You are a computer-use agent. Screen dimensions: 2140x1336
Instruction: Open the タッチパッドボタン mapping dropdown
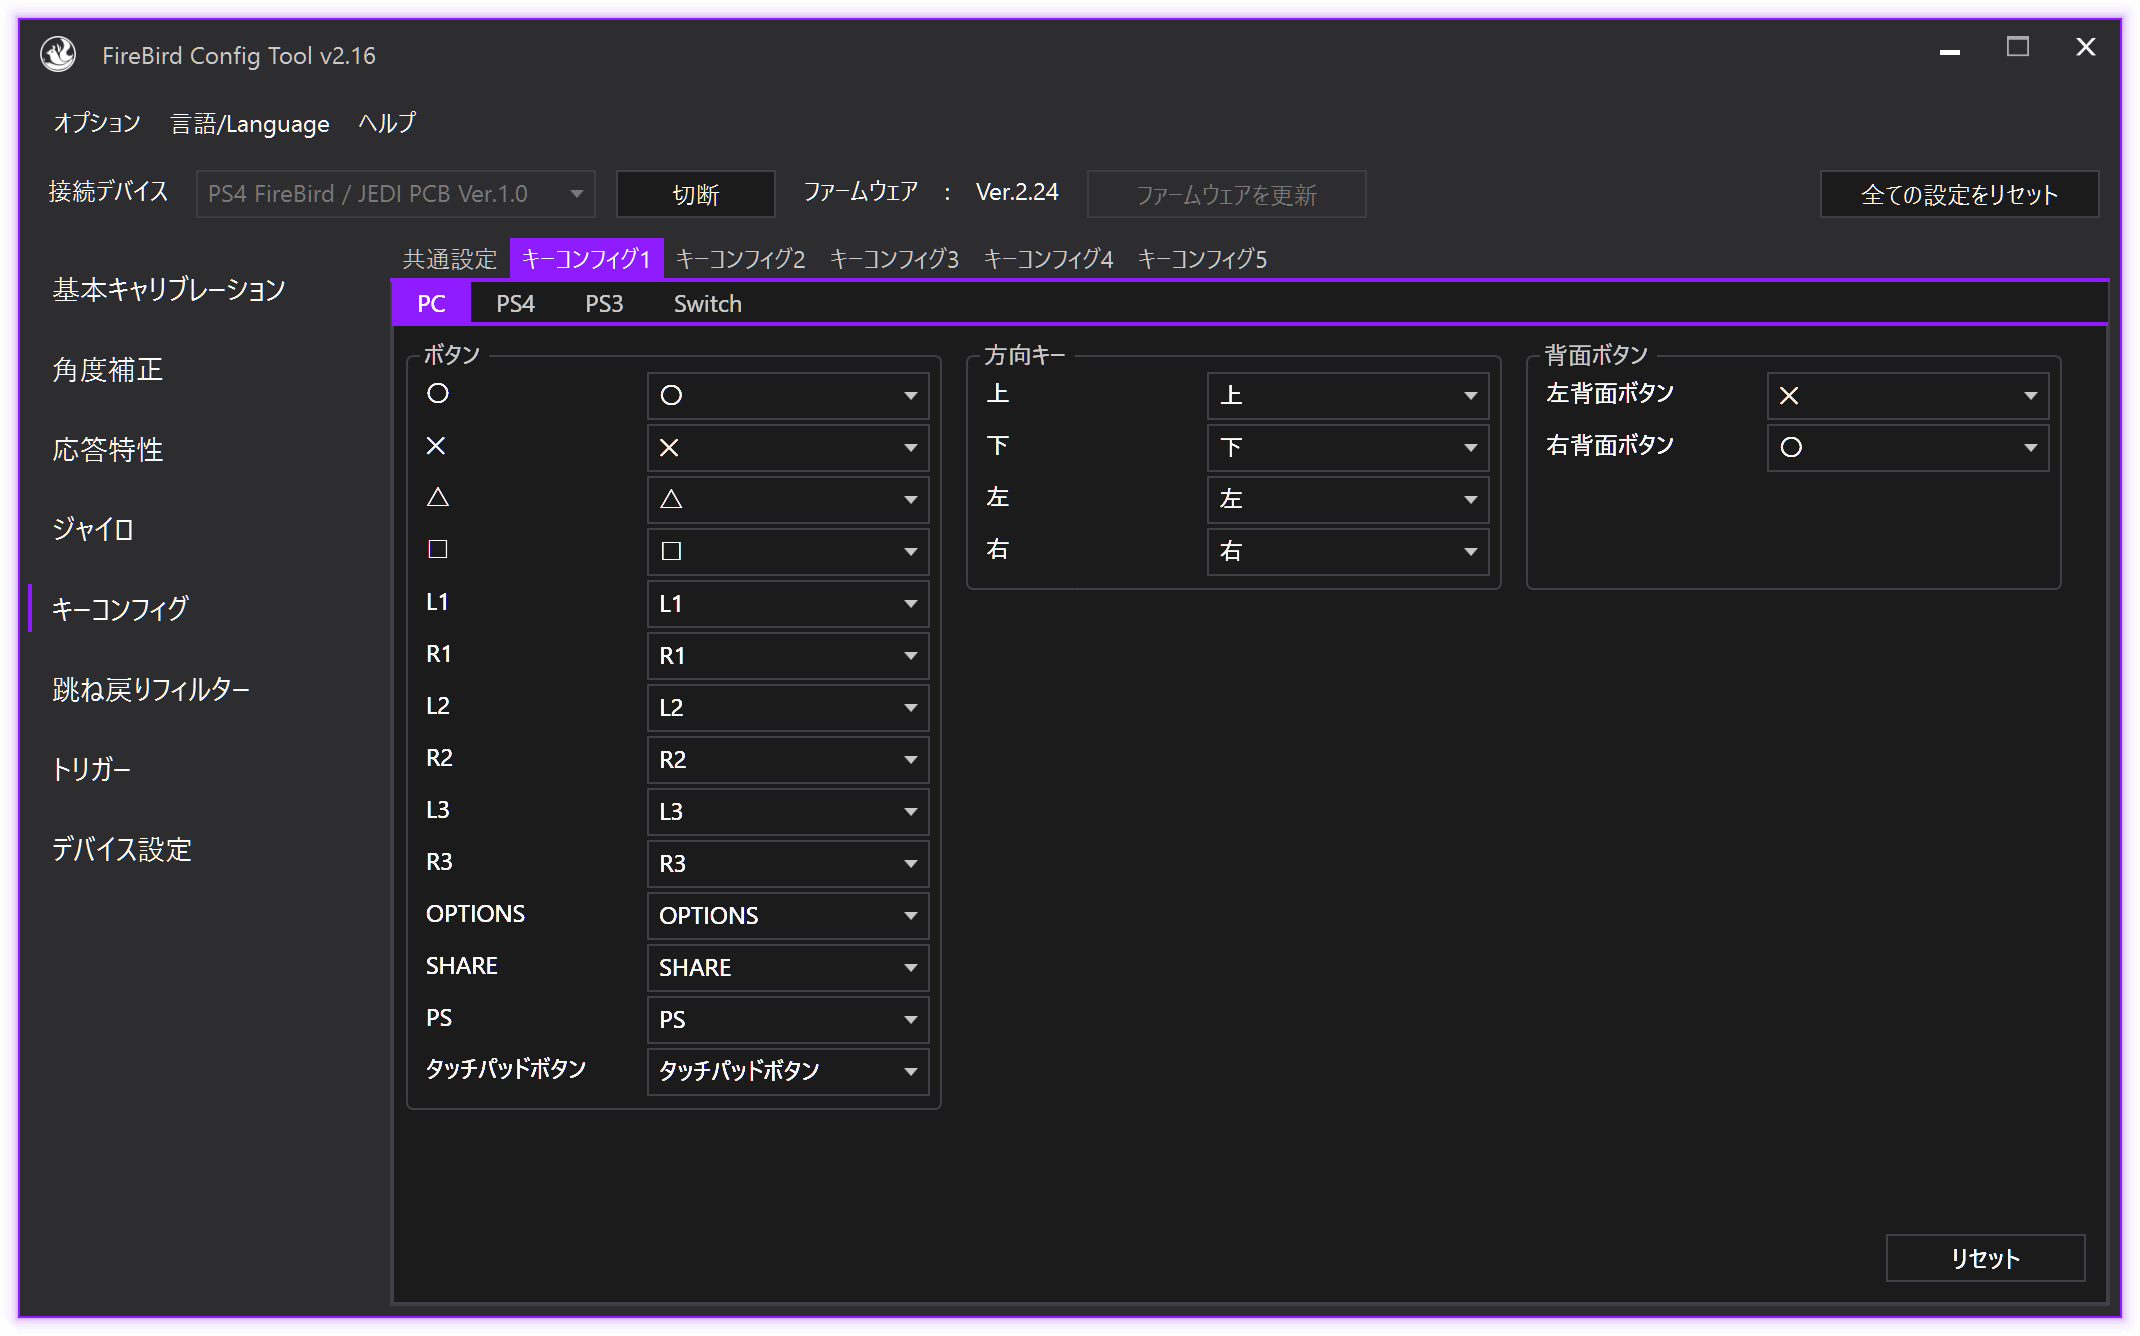[x=787, y=1072]
